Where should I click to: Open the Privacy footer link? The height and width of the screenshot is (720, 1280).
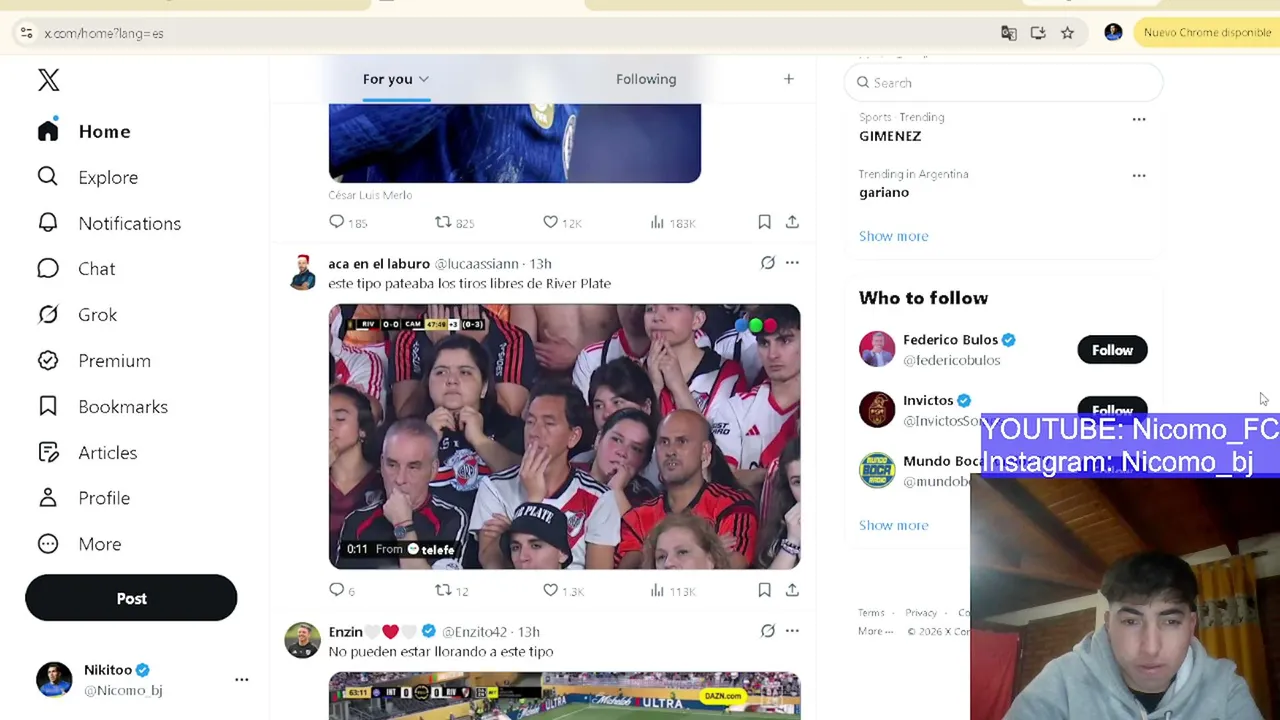[x=921, y=613]
